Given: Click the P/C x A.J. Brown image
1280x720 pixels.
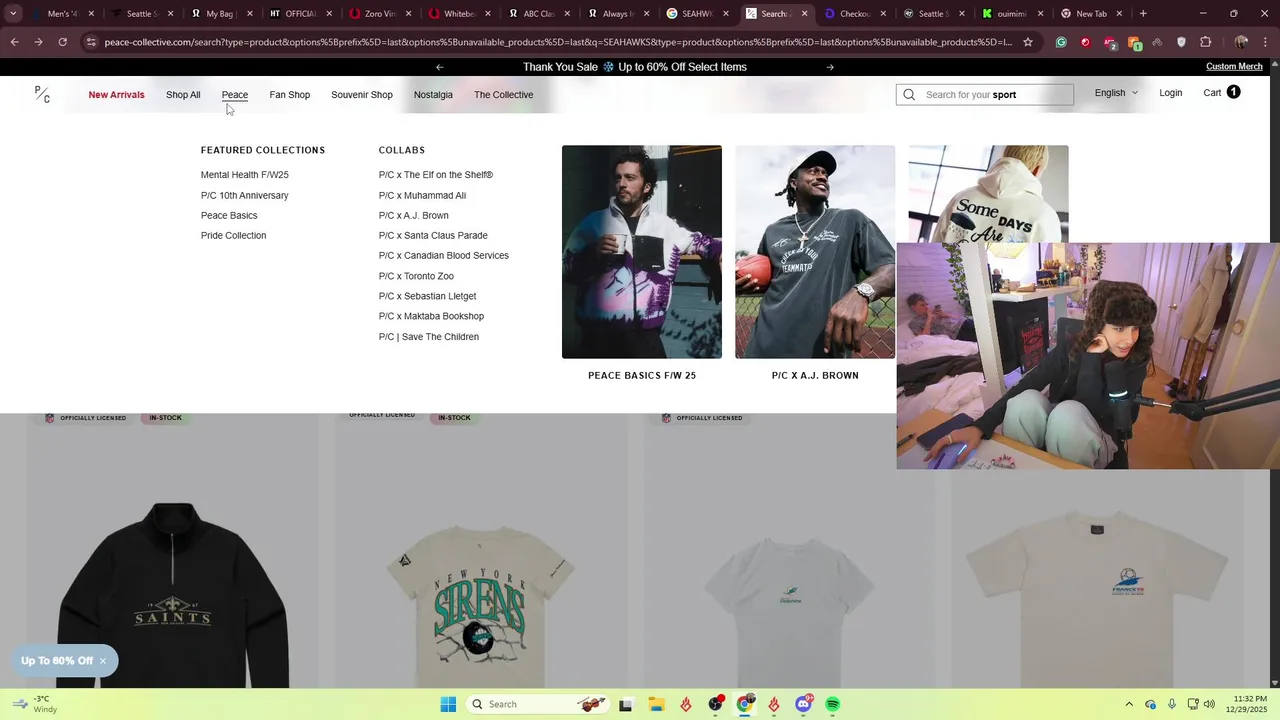Looking at the screenshot, I should point(815,252).
